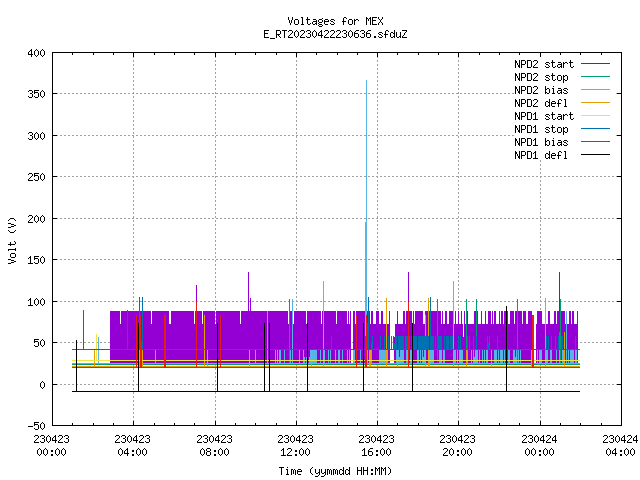Click the chart title Voltages for MEX
The height and width of the screenshot is (480, 640).
pyautogui.click(x=335, y=21)
